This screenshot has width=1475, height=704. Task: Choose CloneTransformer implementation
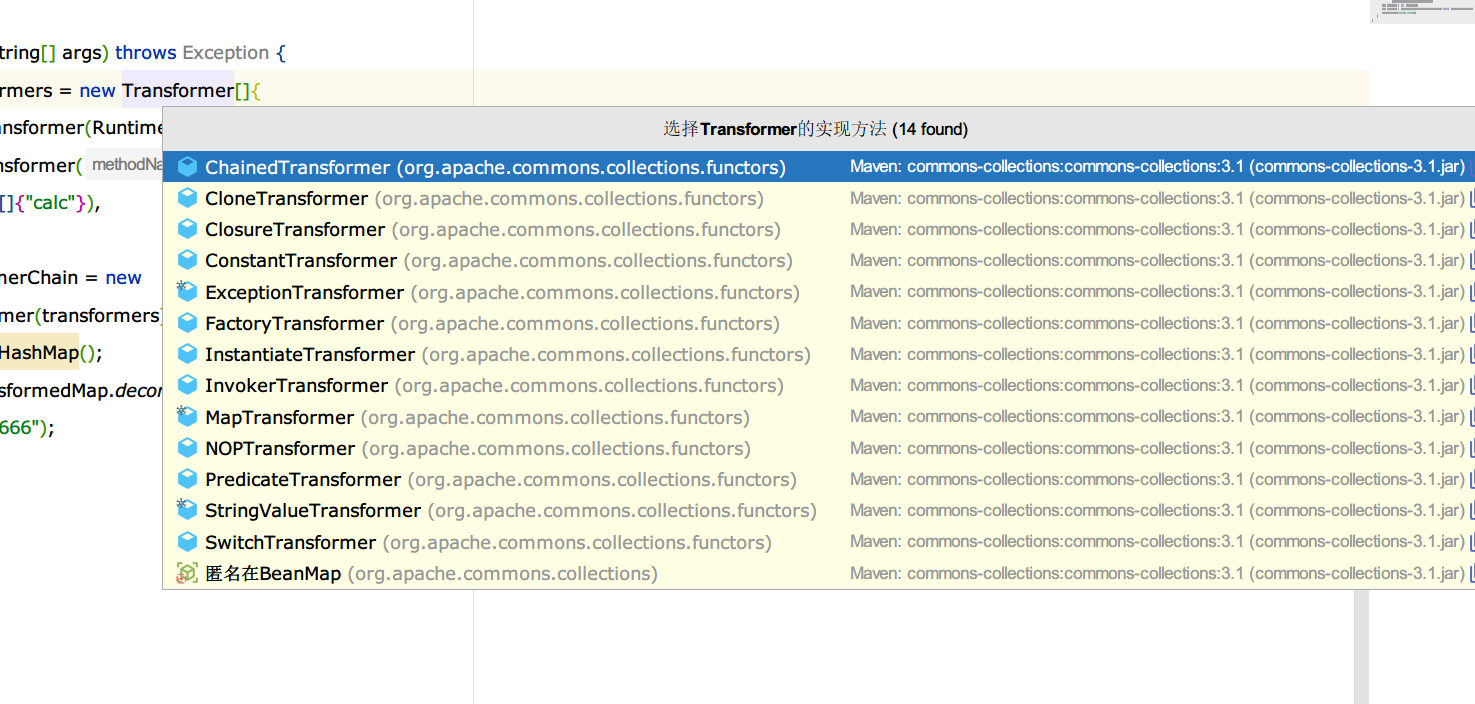(x=818, y=198)
